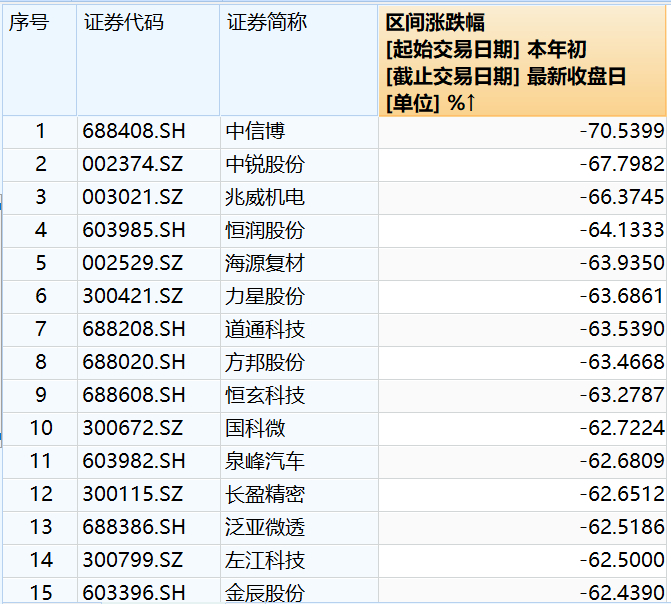The height and width of the screenshot is (604, 671).
Task: Select stock code 603396.SH
Action: [x=134, y=592]
